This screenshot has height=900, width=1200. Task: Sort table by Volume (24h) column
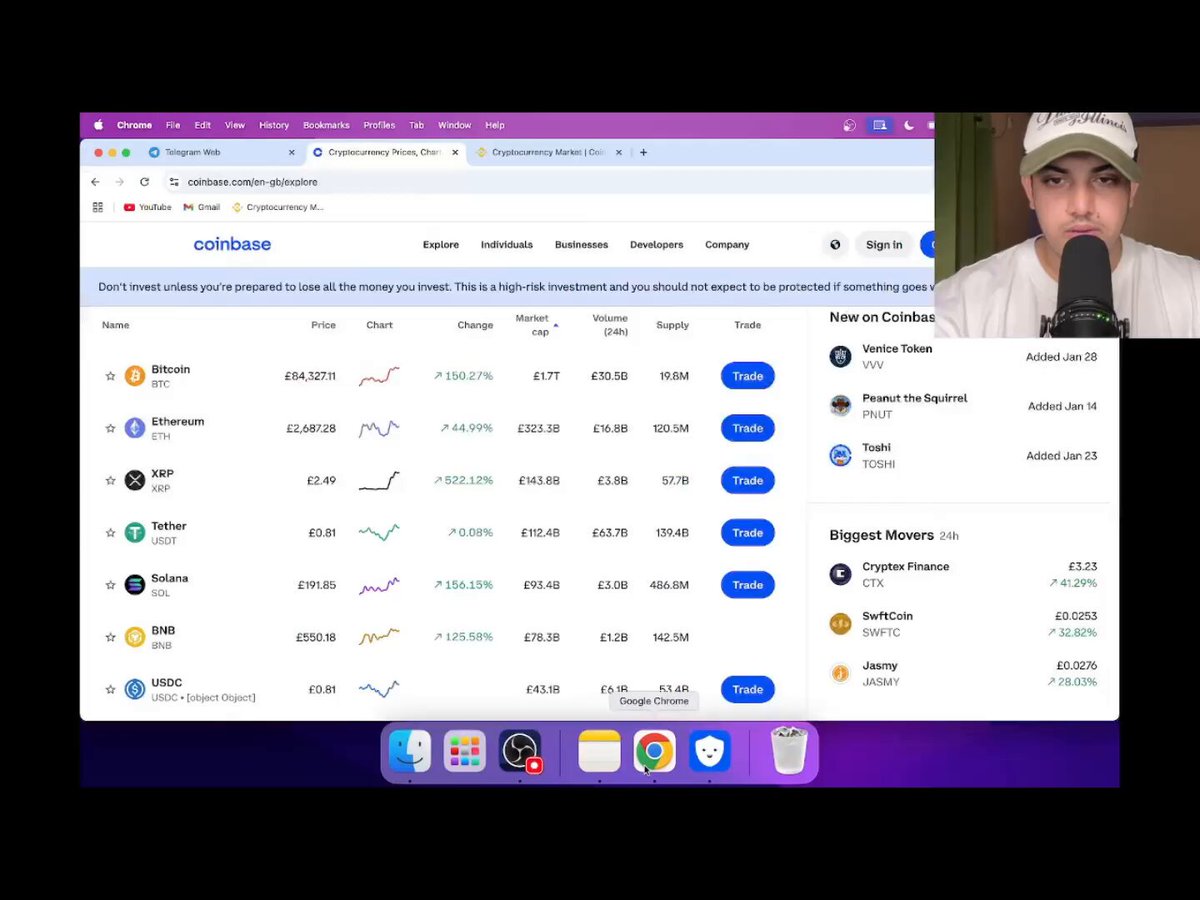[609, 325]
